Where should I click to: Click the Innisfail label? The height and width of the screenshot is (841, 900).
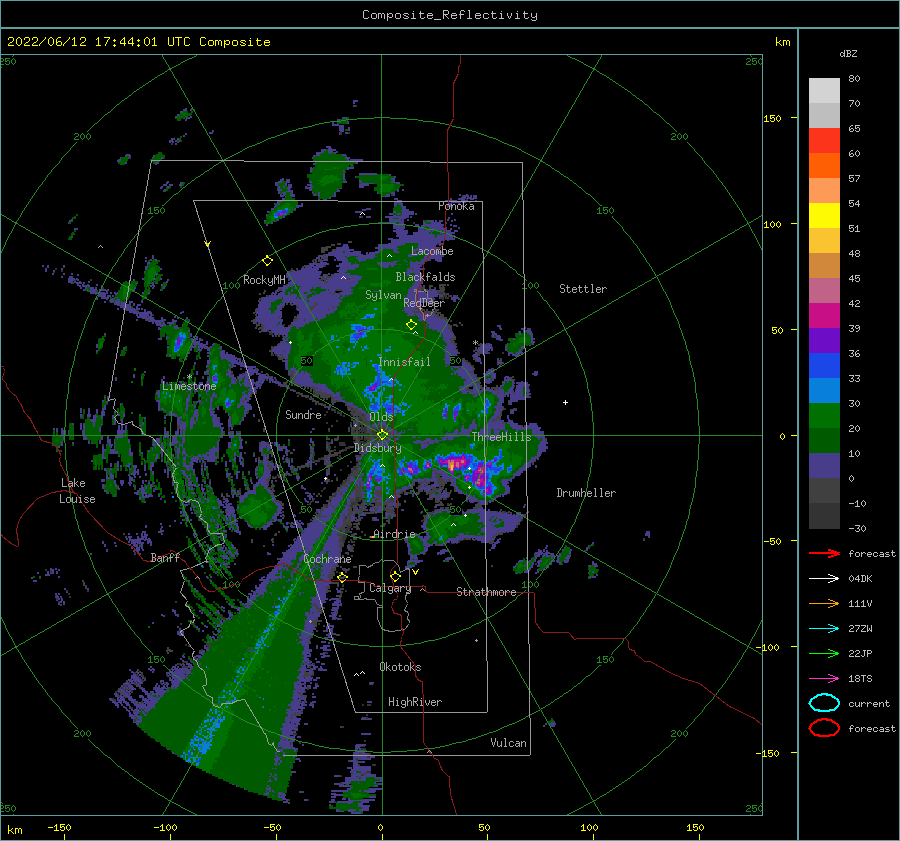(x=404, y=362)
